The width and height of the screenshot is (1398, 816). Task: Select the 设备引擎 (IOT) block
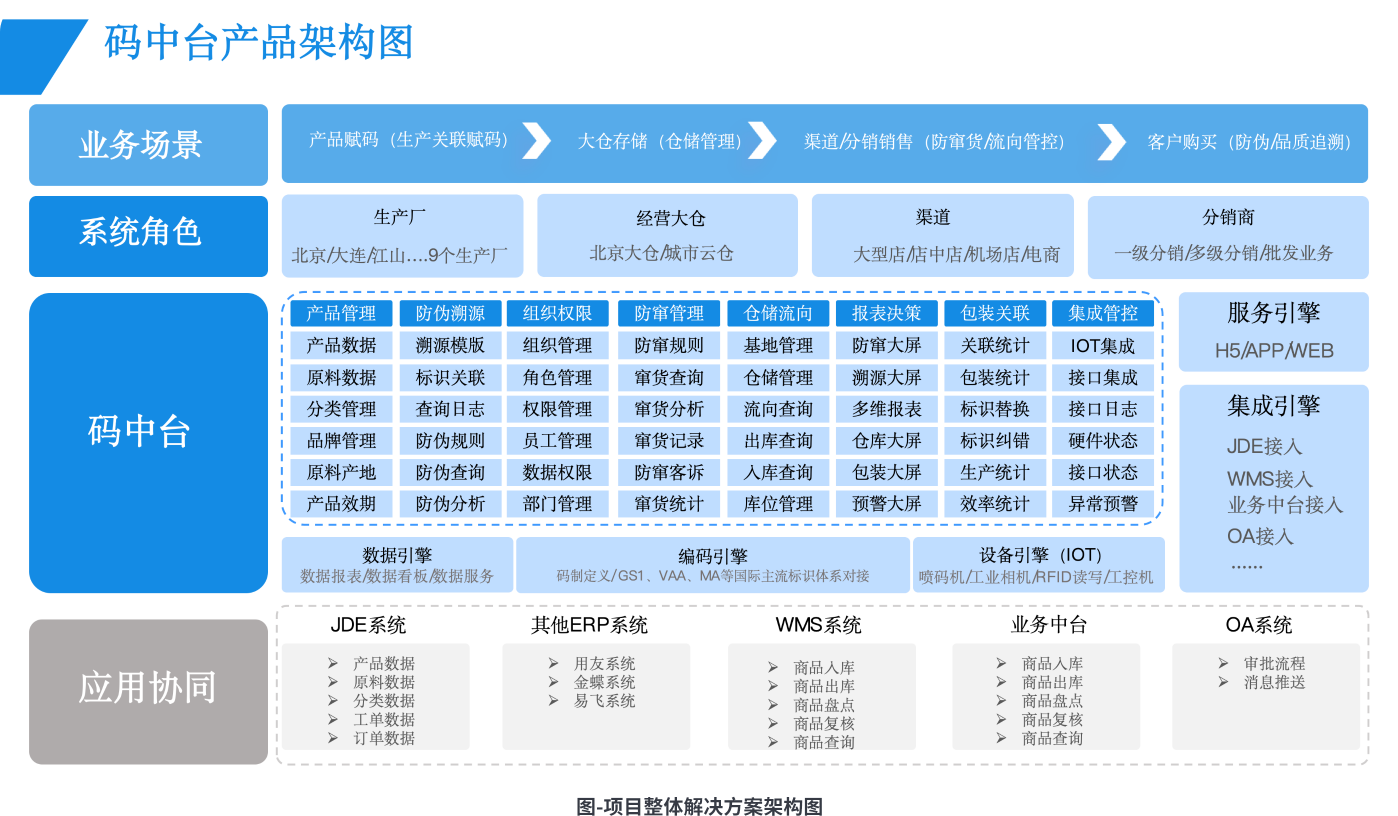coord(1038,565)
